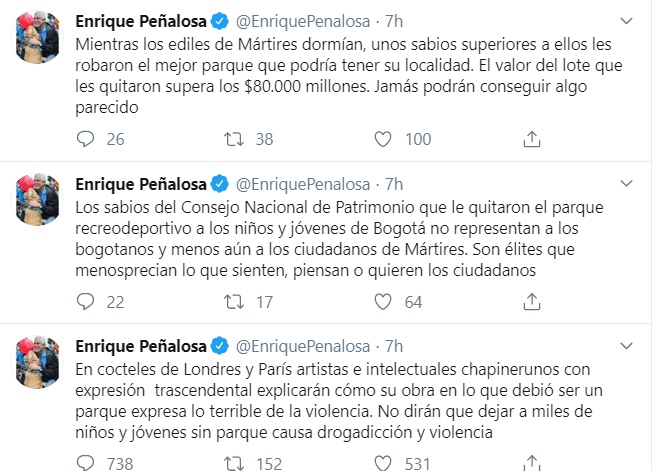
Task: Open the first tweet's more options chevron
Action: 626,21
